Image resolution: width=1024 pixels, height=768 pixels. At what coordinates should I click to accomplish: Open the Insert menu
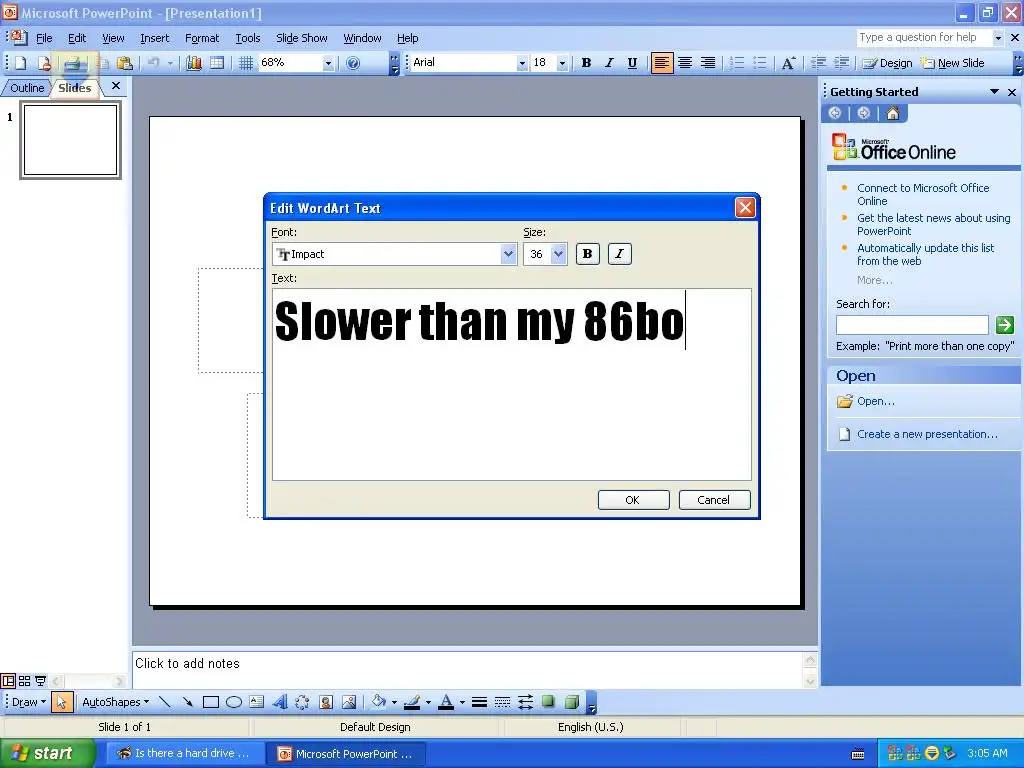(155, 39)
